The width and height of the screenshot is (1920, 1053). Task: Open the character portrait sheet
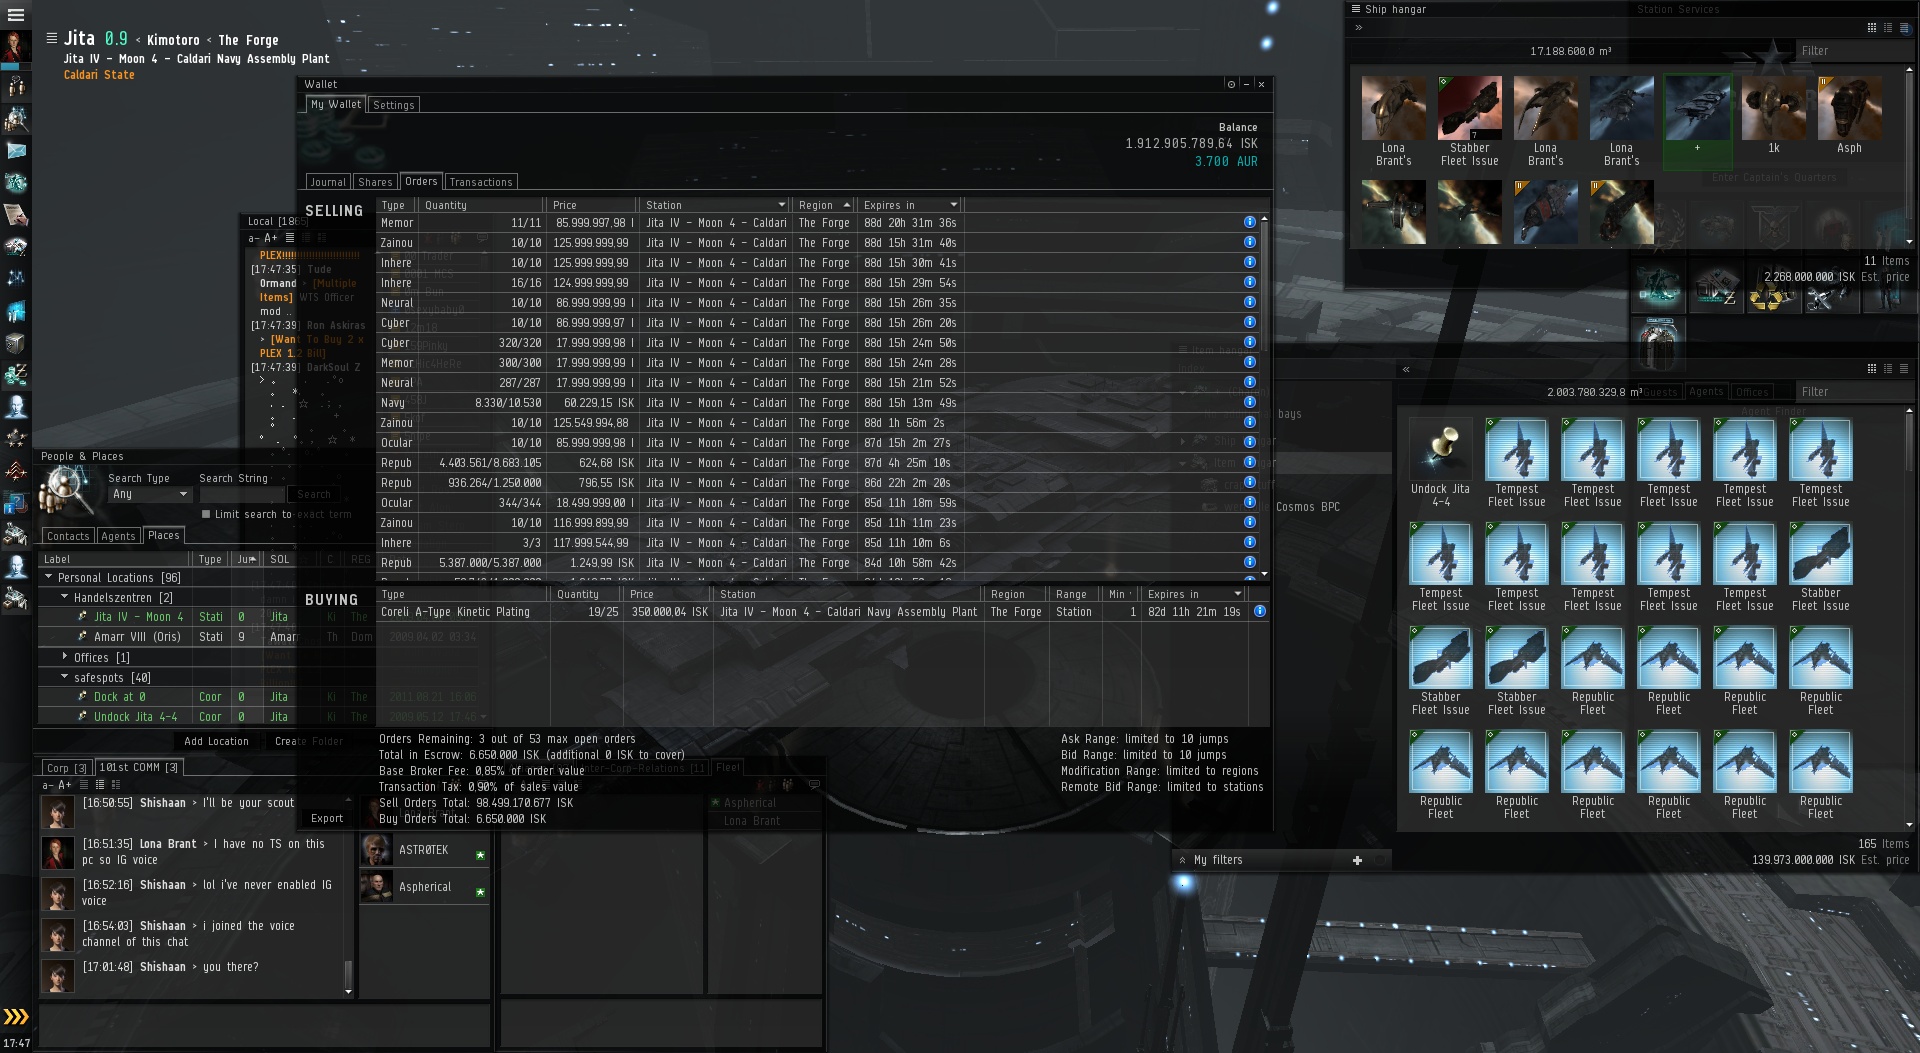[15, 47]
